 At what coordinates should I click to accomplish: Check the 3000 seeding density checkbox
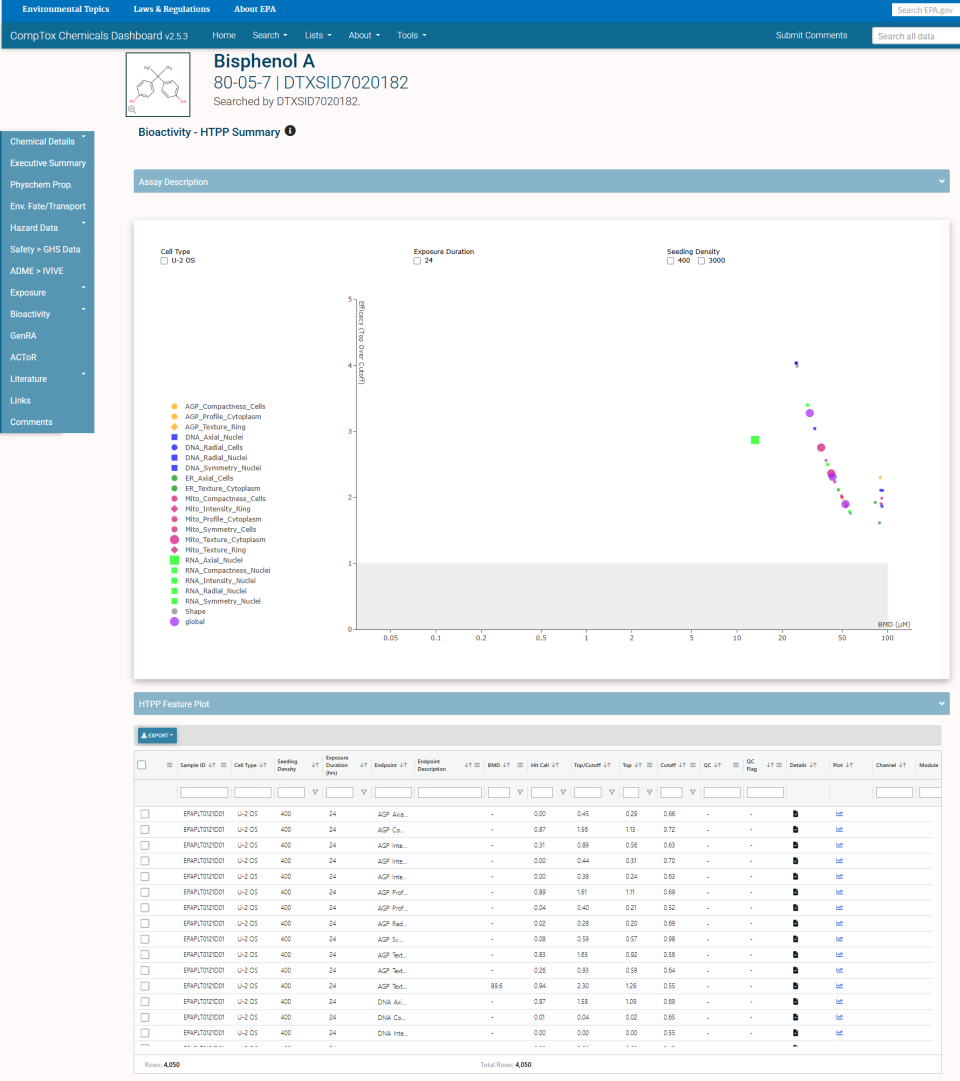701,261
